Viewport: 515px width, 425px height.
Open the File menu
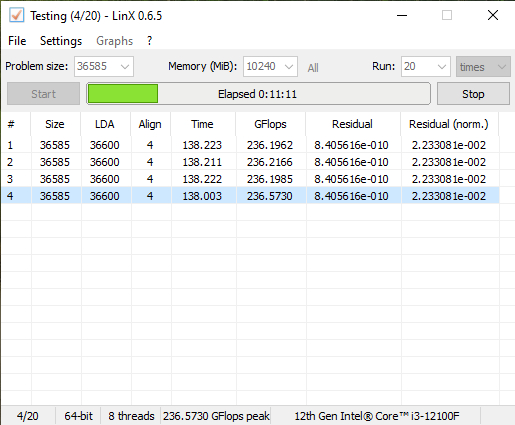(17, 41)
